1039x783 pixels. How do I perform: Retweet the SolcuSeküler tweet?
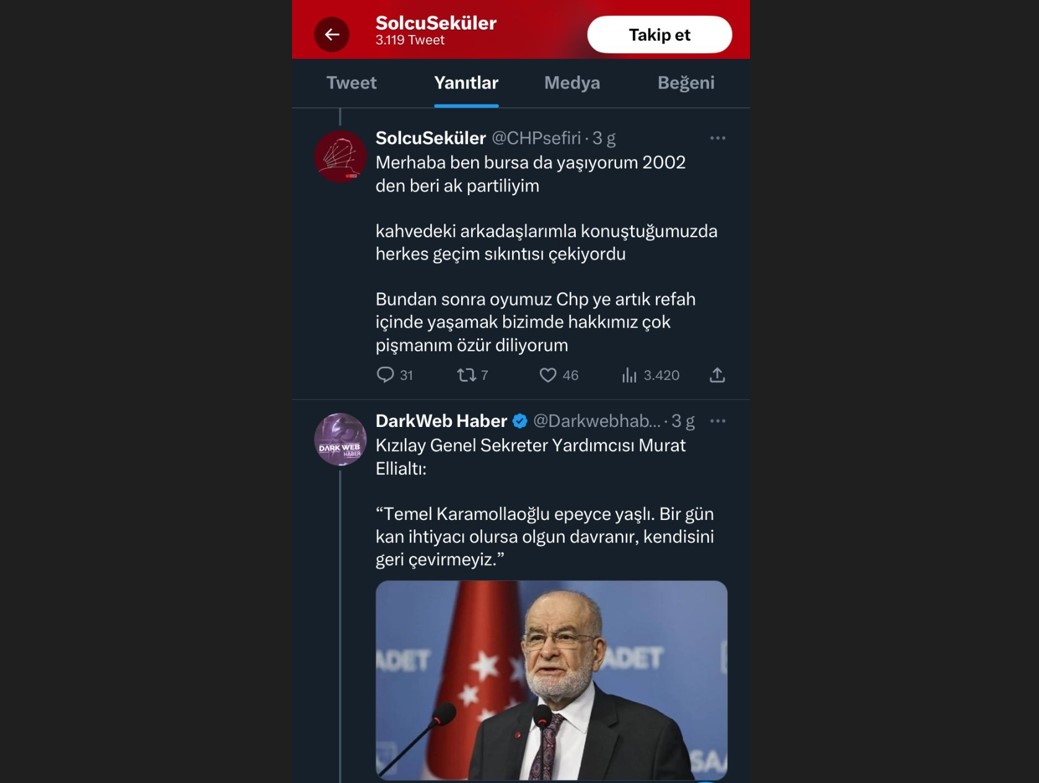click(x=466, y=375)
